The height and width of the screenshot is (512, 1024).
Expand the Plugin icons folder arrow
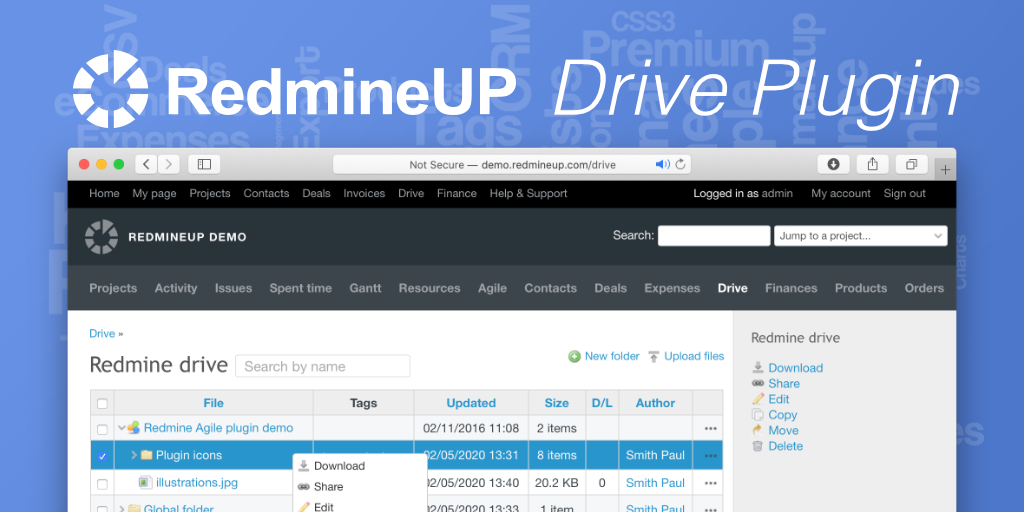click(x=134, y=455)
